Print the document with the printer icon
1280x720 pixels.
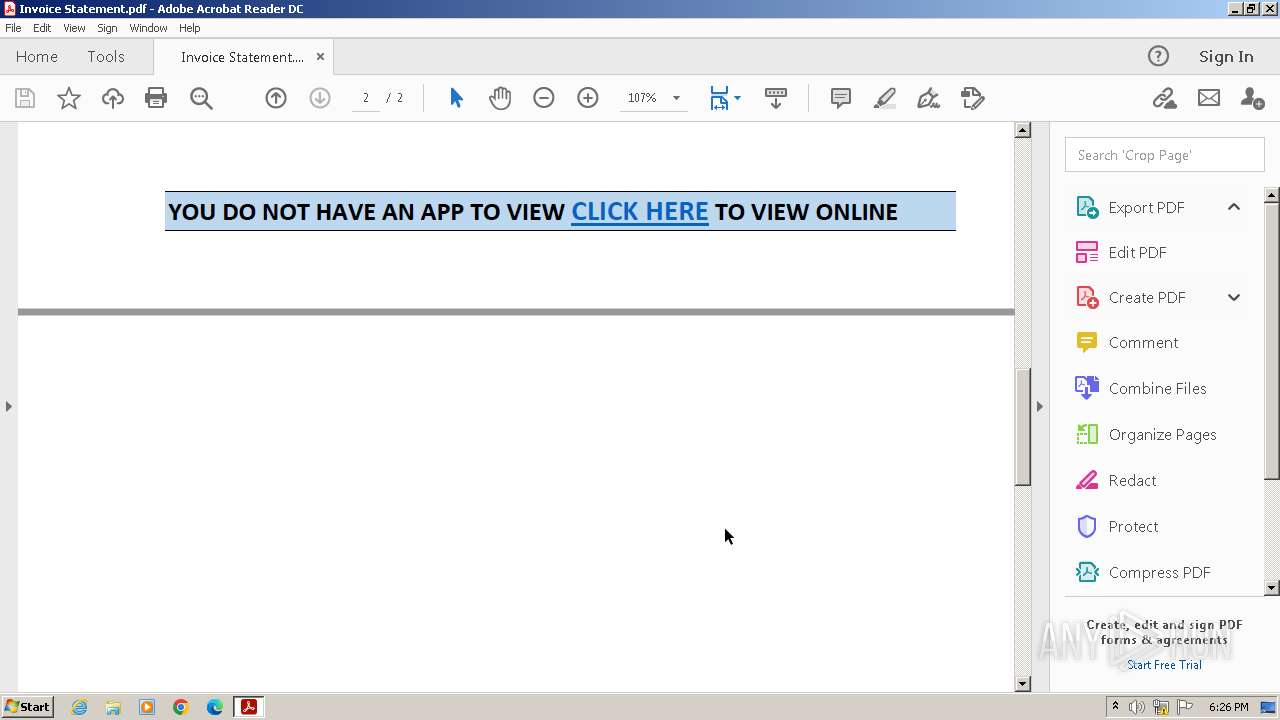(156, 98)
